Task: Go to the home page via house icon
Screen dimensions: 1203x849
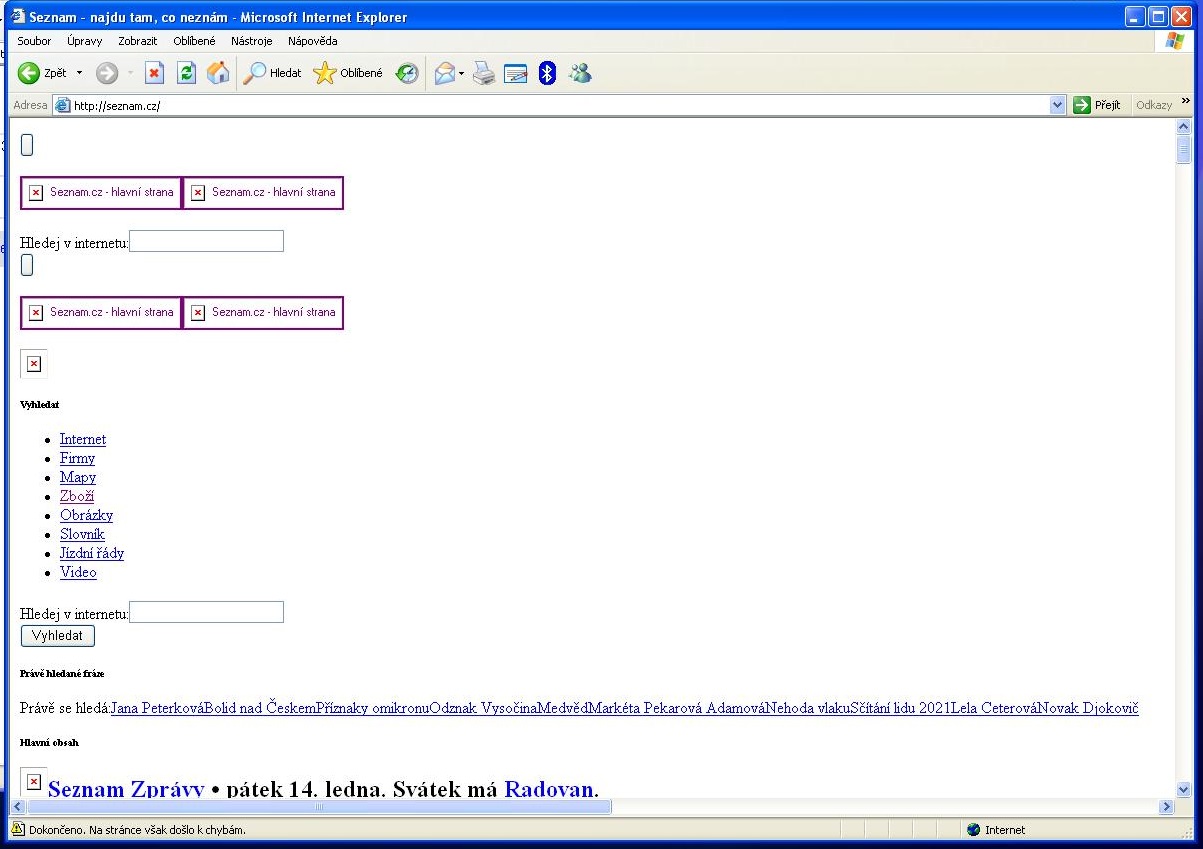Action: pyautogui.click(x=217, y=73)
